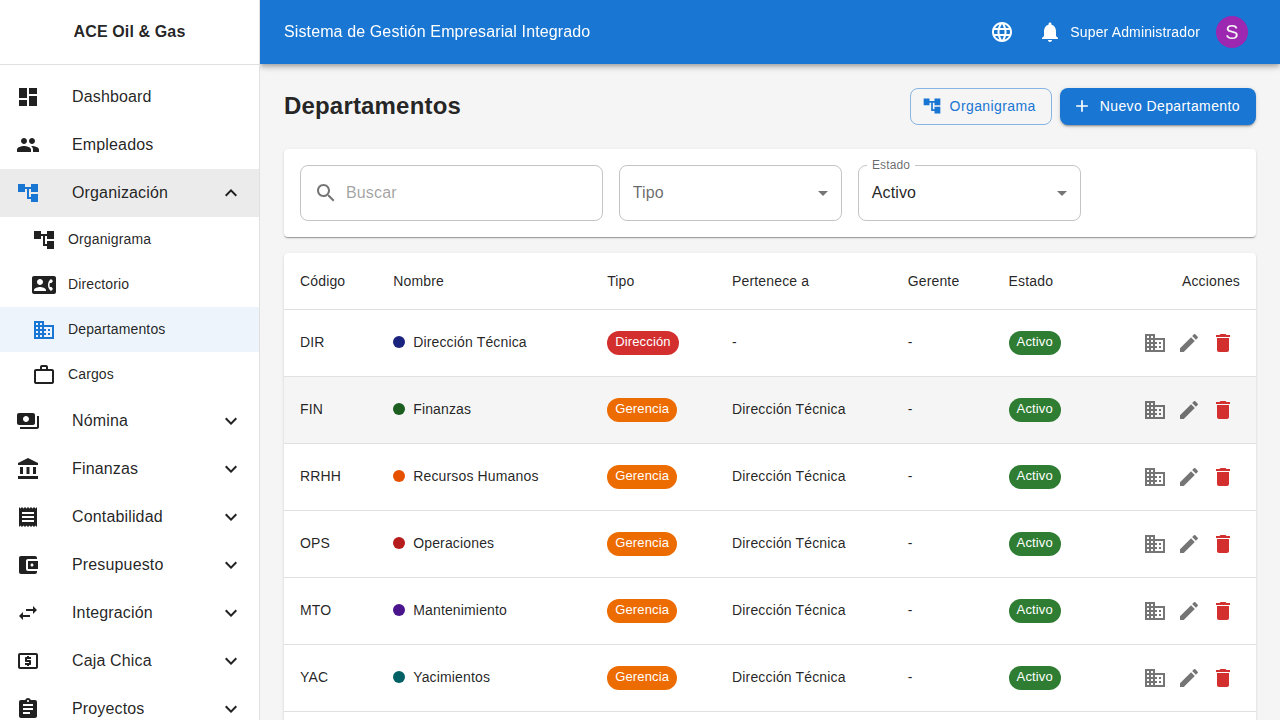
Task: Open the Organigrama view button
Action: point(980,106)
